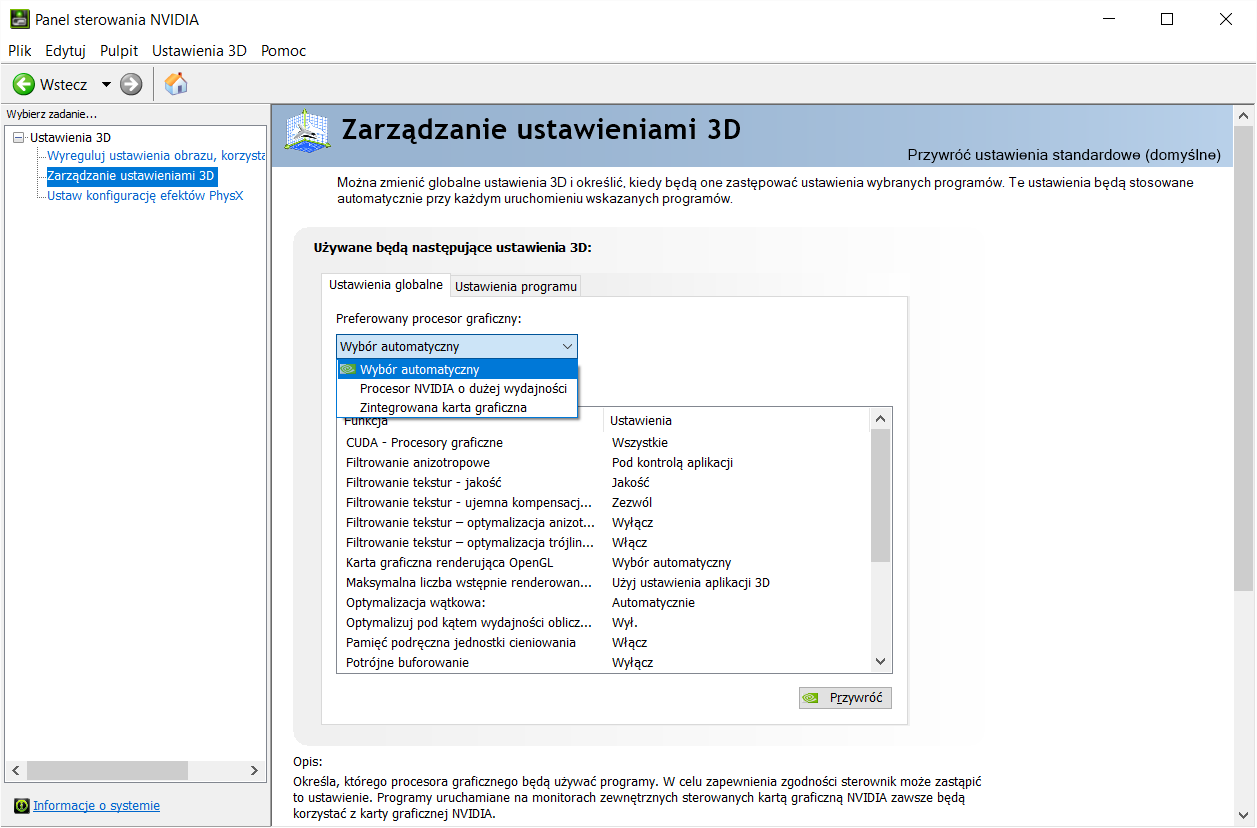
Task: Click scroll down arrow in settings list
Action: (880, 661)
